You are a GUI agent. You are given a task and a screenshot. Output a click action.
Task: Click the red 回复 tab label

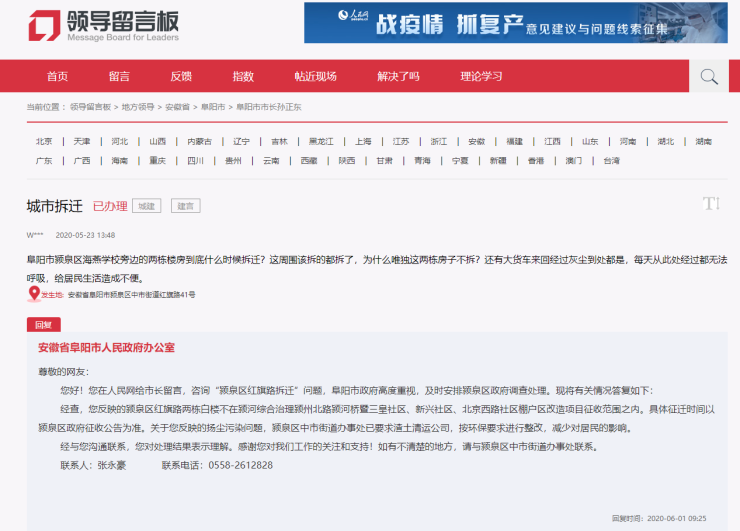pyautogui.click(x=43, y=325)
